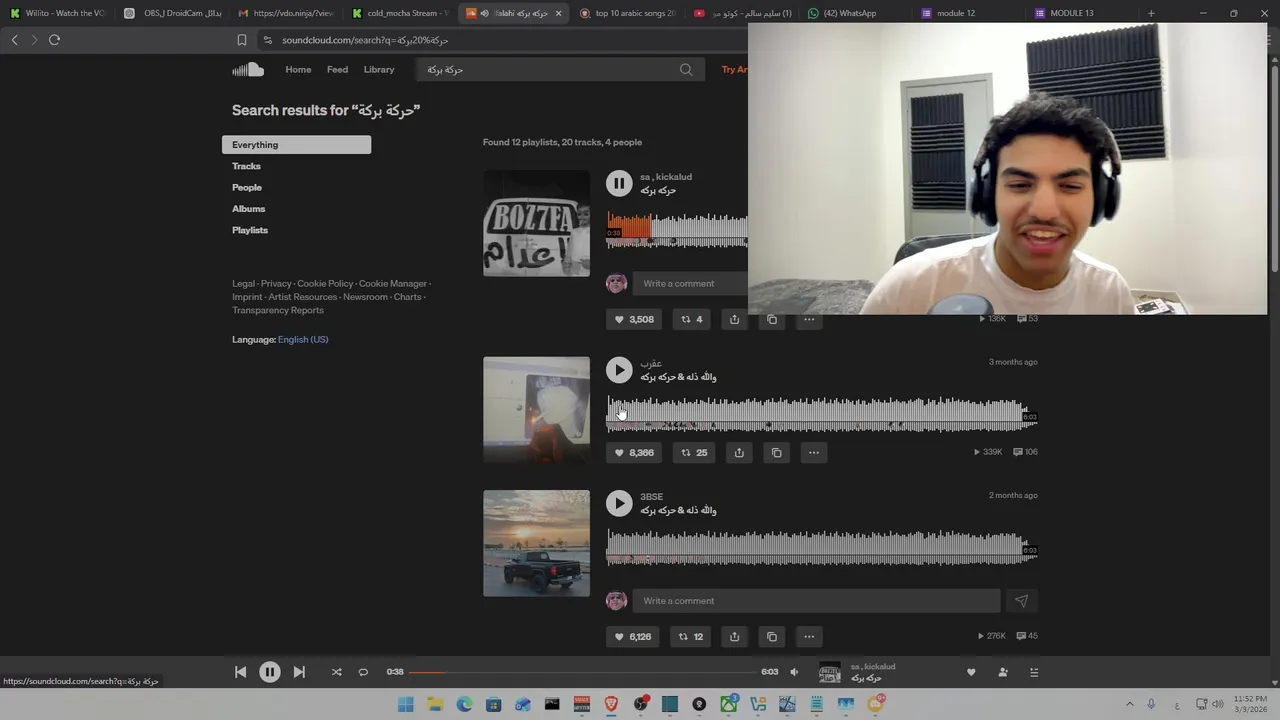Screen dimensions: 1280x720
Task: Skip to previous track in player bar
Action: point(240,672)
